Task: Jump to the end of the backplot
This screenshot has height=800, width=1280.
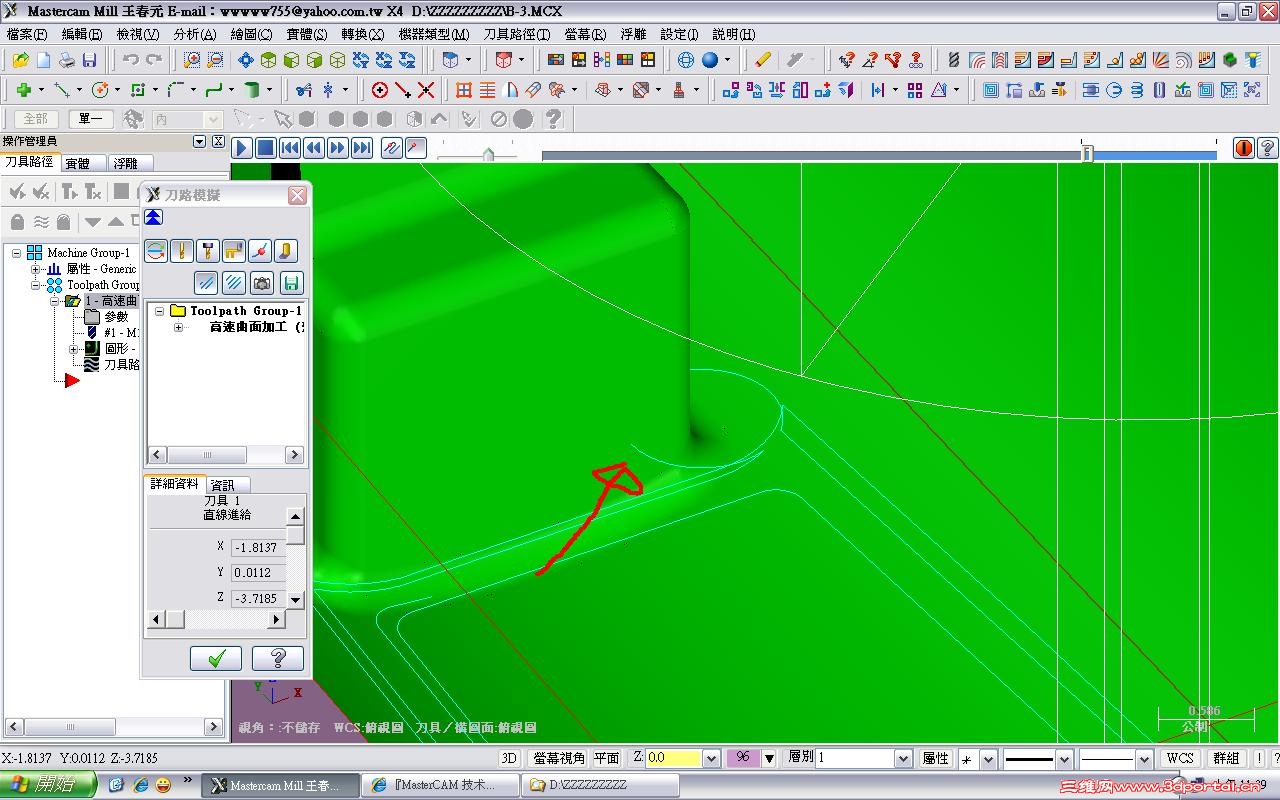Action: click(x=362, y=148)
